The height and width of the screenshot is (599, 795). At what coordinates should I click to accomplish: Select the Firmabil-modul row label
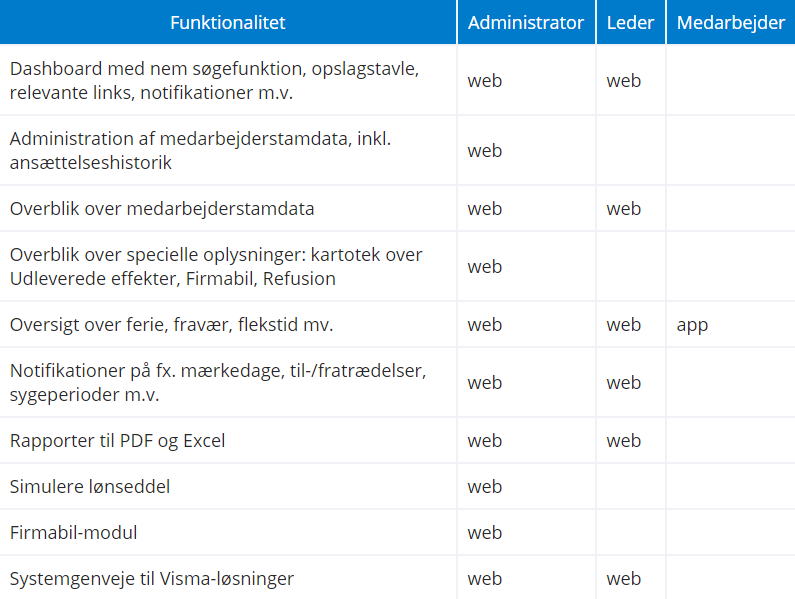pos(74,533)
